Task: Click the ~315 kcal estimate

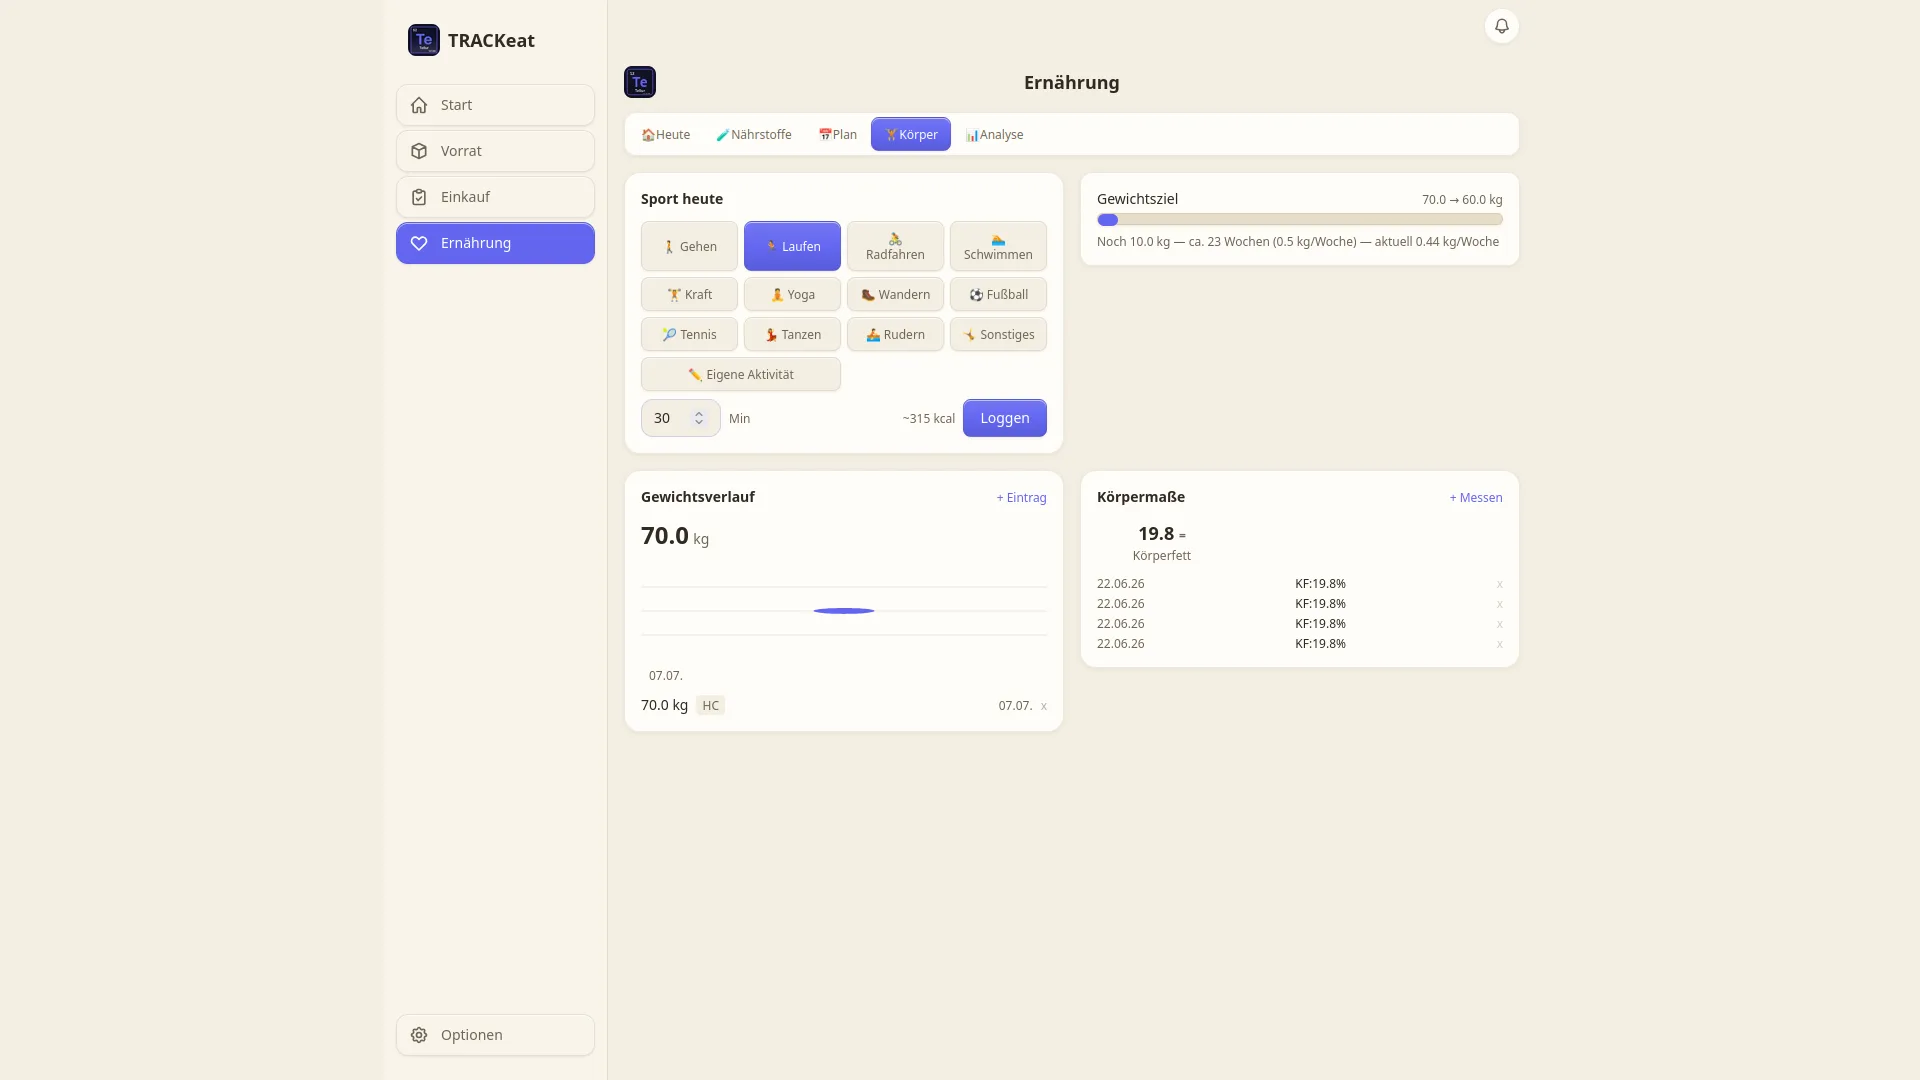Action: click(928, 419)
